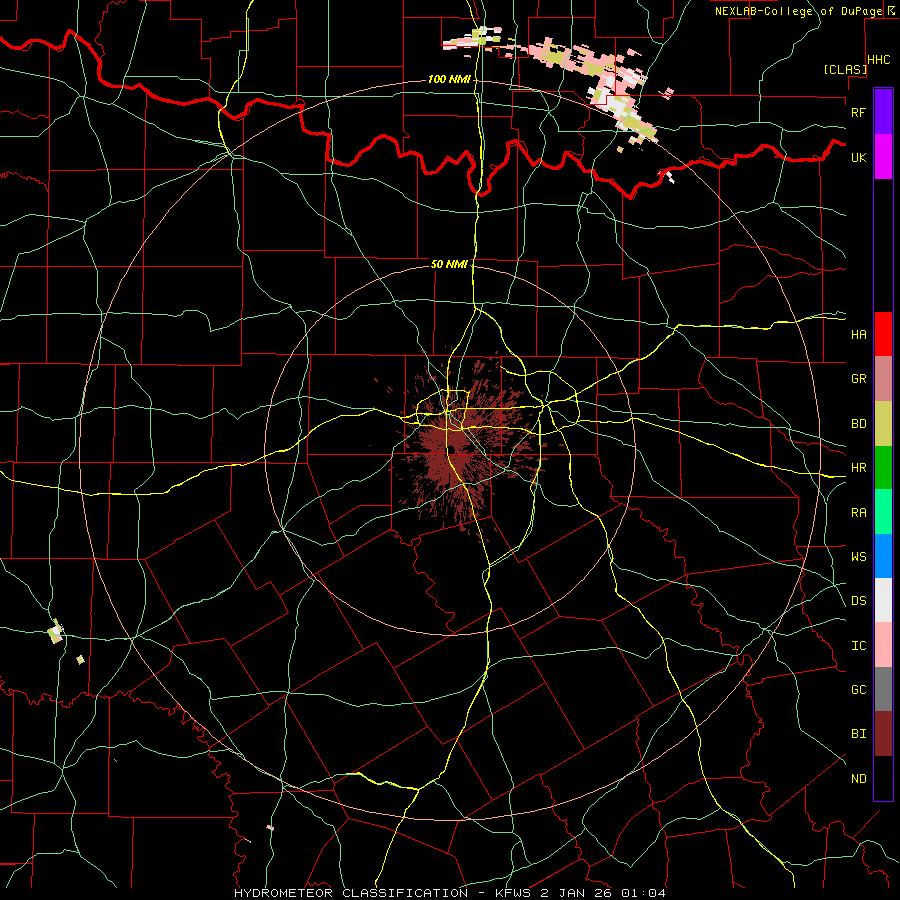Click the red HA color swatch
Image resolution: width=900 pixels, height=900 pixels.
tap(883, 334)
